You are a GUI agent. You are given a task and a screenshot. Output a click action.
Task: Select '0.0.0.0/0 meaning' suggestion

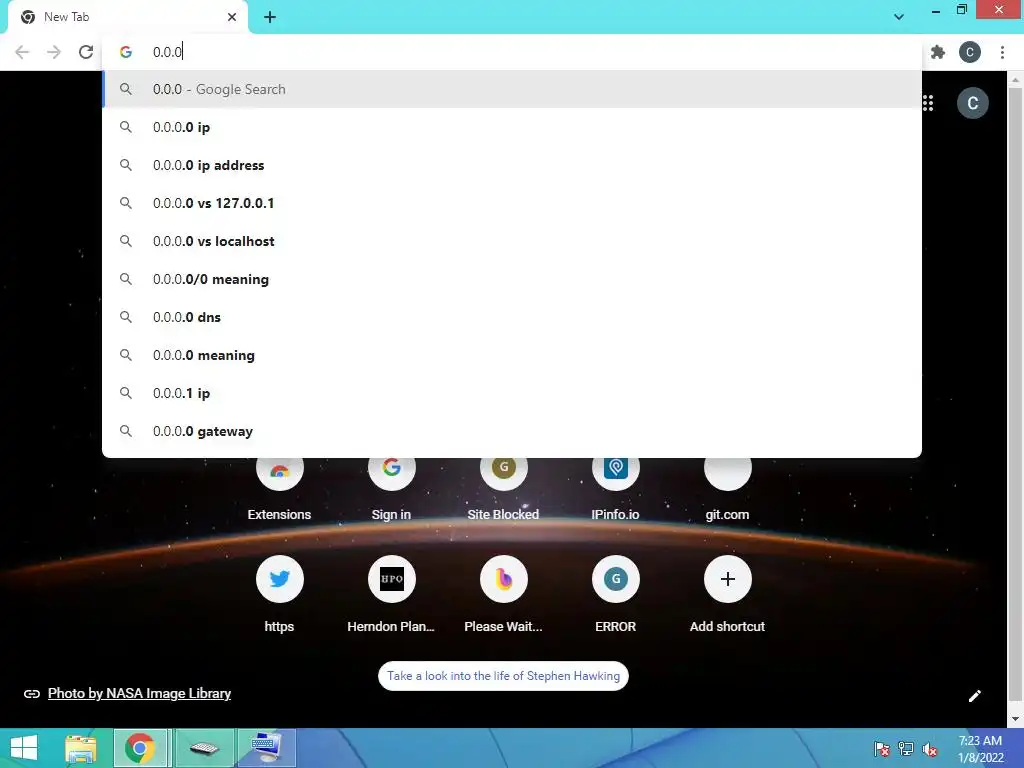pyautogui.click(x=512, y=280)
